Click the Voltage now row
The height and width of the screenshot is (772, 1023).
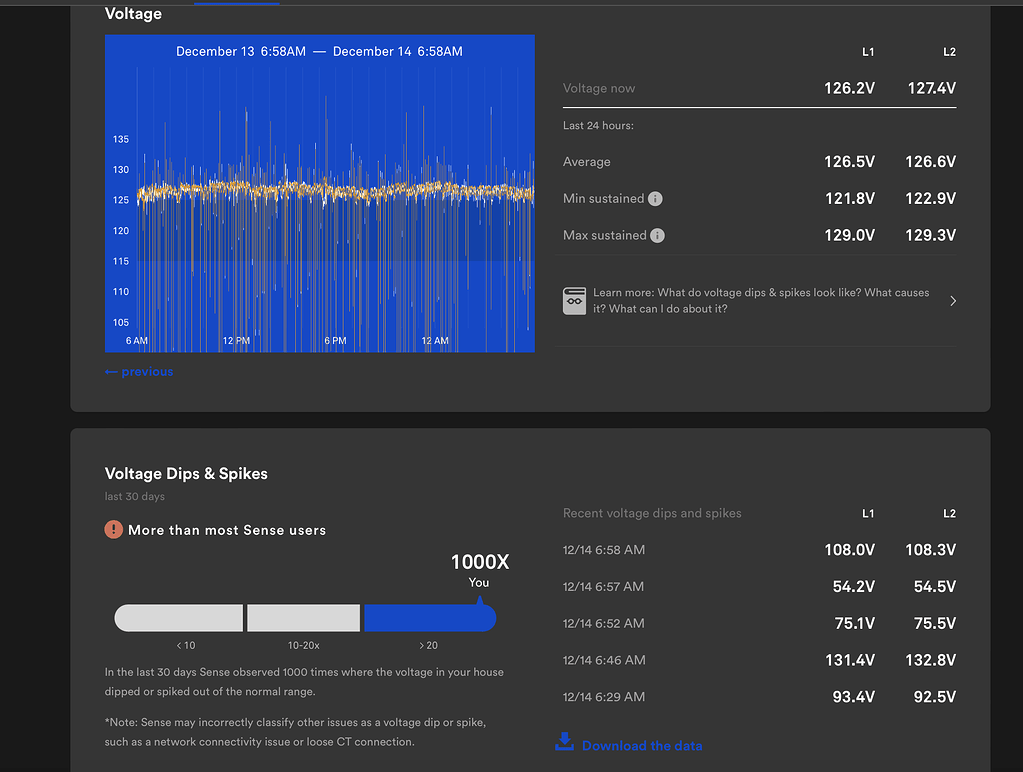599,88
